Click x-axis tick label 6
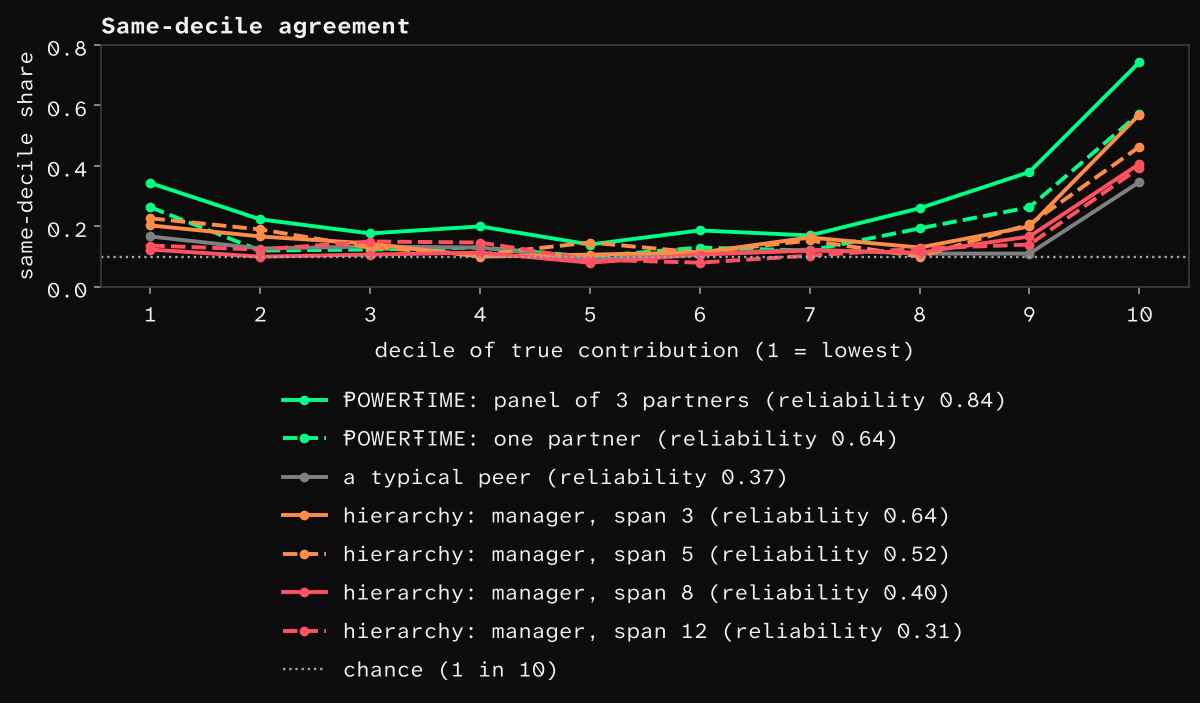 [699, 313]
